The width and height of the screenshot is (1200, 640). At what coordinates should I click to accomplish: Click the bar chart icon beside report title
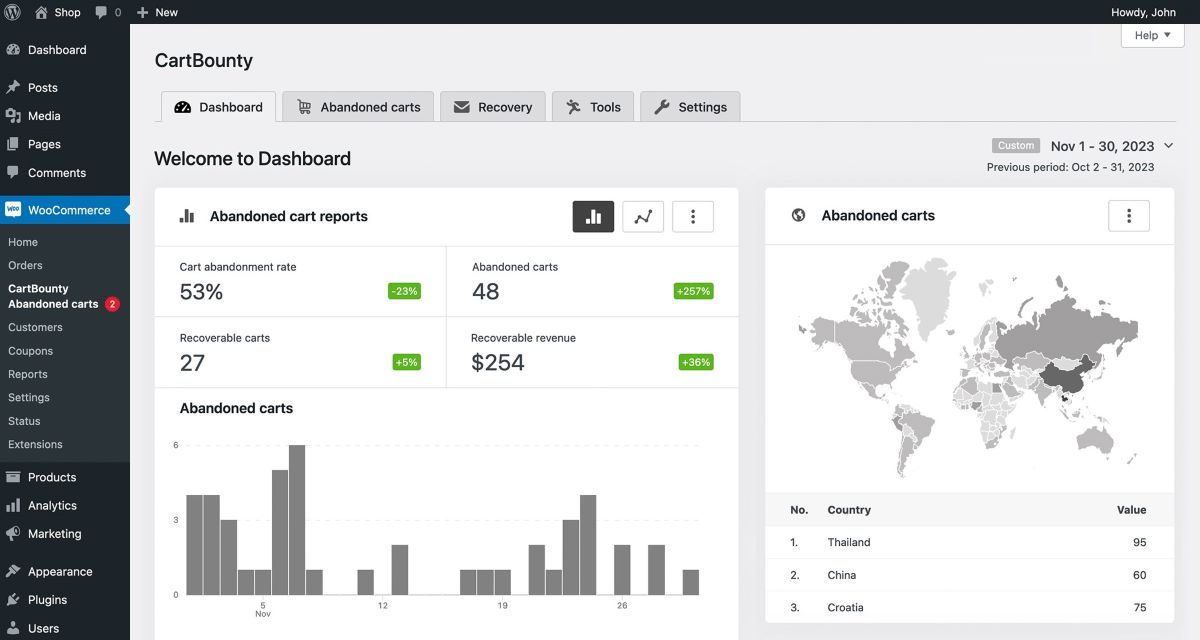tap(187, 216)
